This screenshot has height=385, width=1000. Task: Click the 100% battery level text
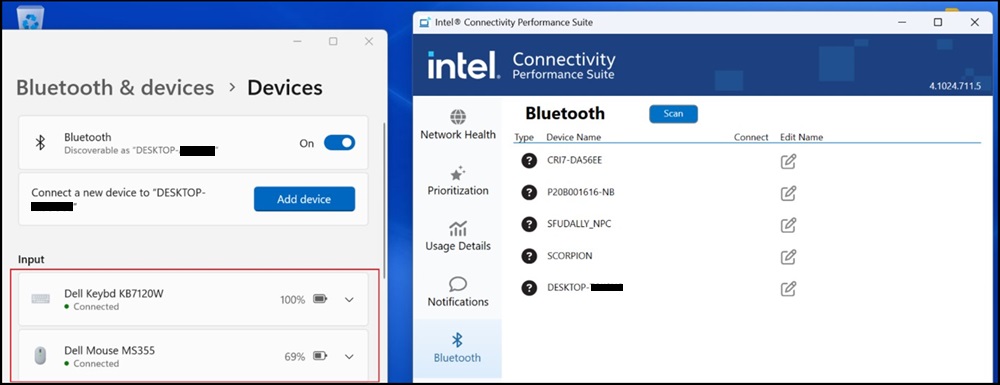click(x=293, y=300)
